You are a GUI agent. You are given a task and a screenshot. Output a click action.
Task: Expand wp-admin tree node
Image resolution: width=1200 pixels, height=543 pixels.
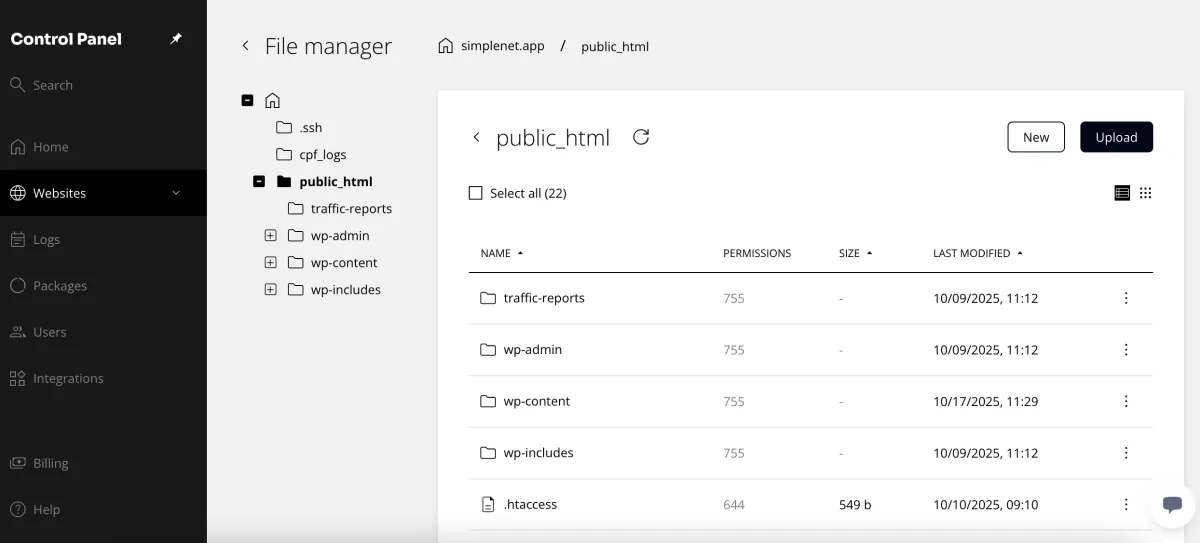(x=270, y=236)
